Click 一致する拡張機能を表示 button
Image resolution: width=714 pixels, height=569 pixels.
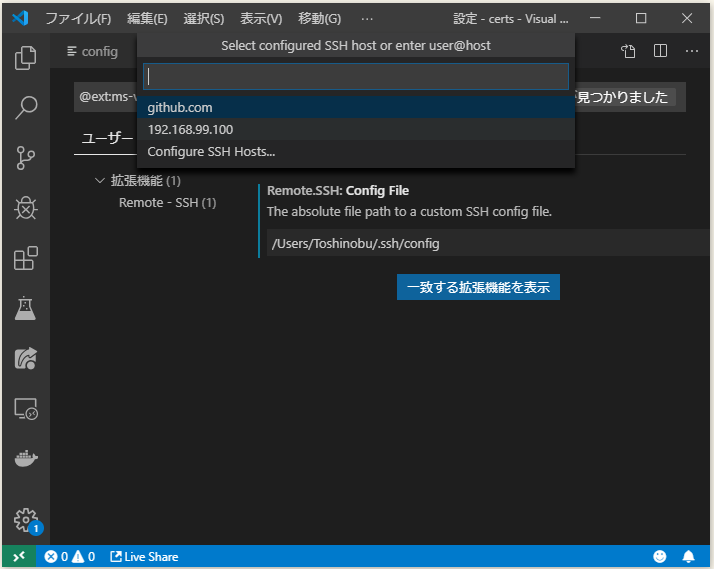tap(478, 287)
